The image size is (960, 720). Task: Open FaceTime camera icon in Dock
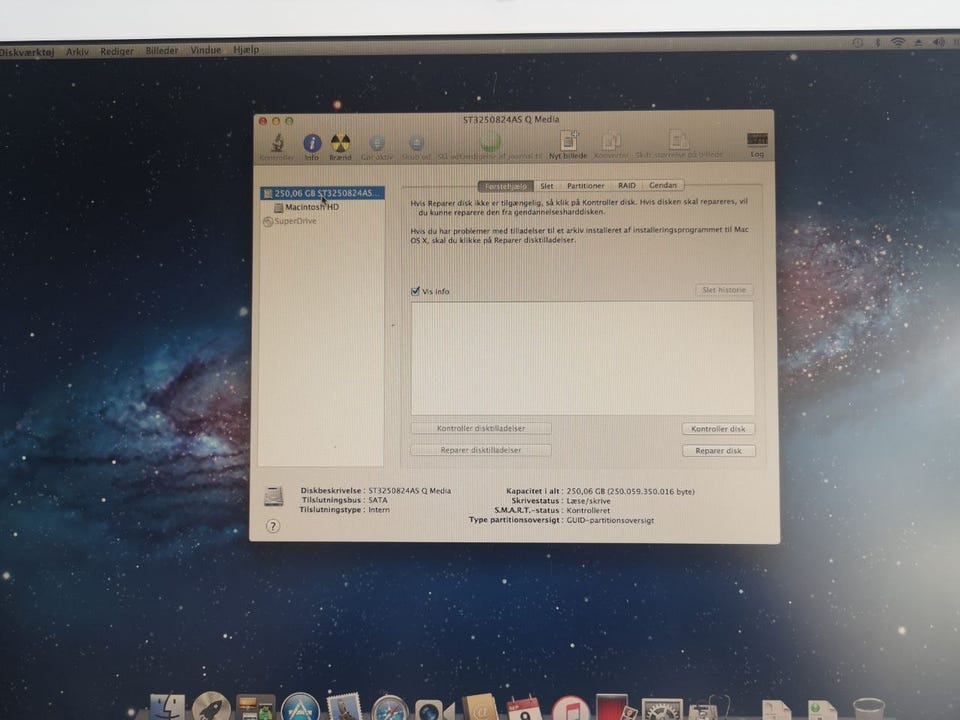(x=434, y=710)
